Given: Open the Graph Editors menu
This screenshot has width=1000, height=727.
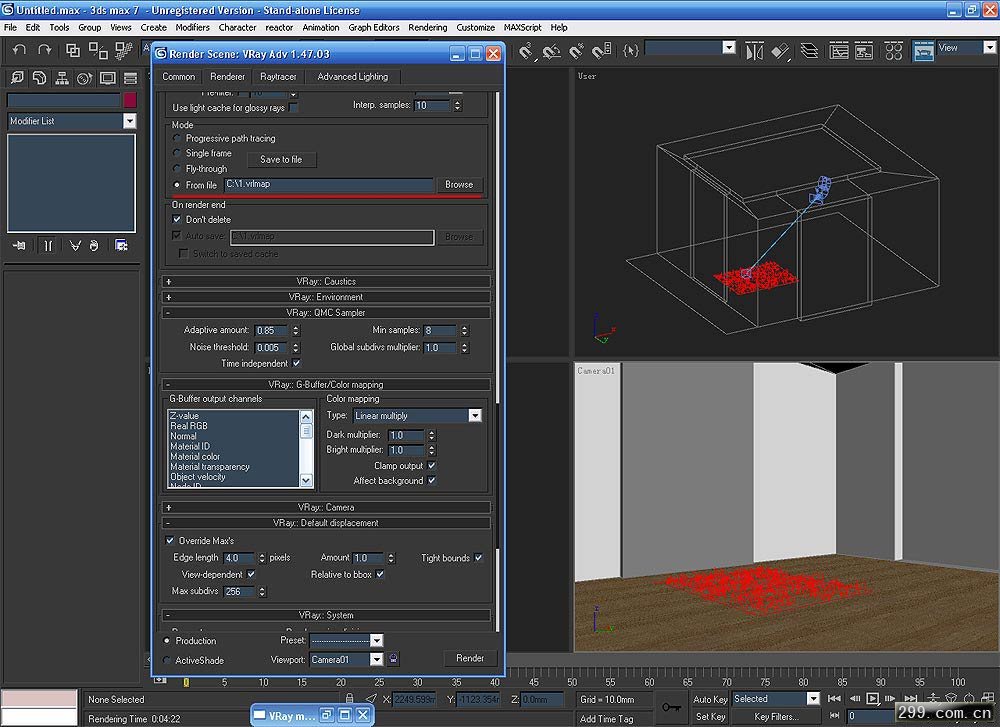Looking at the screenshot, I should click(x=374, y=27).
